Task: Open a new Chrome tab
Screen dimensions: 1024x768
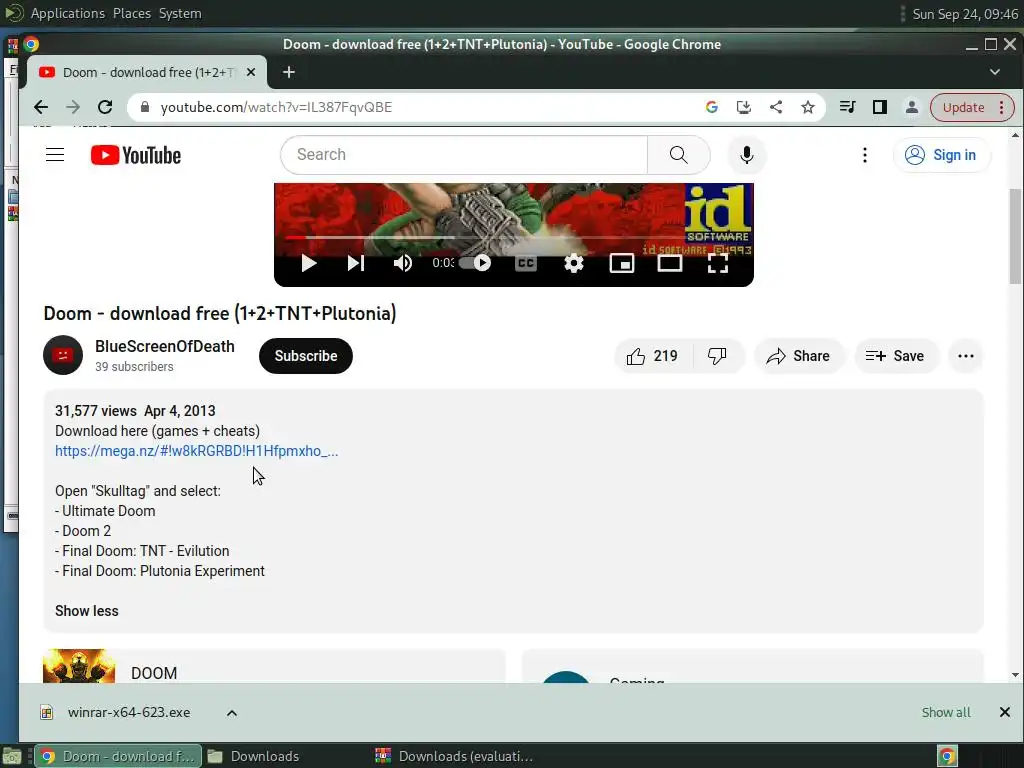Action: (289, 72)
